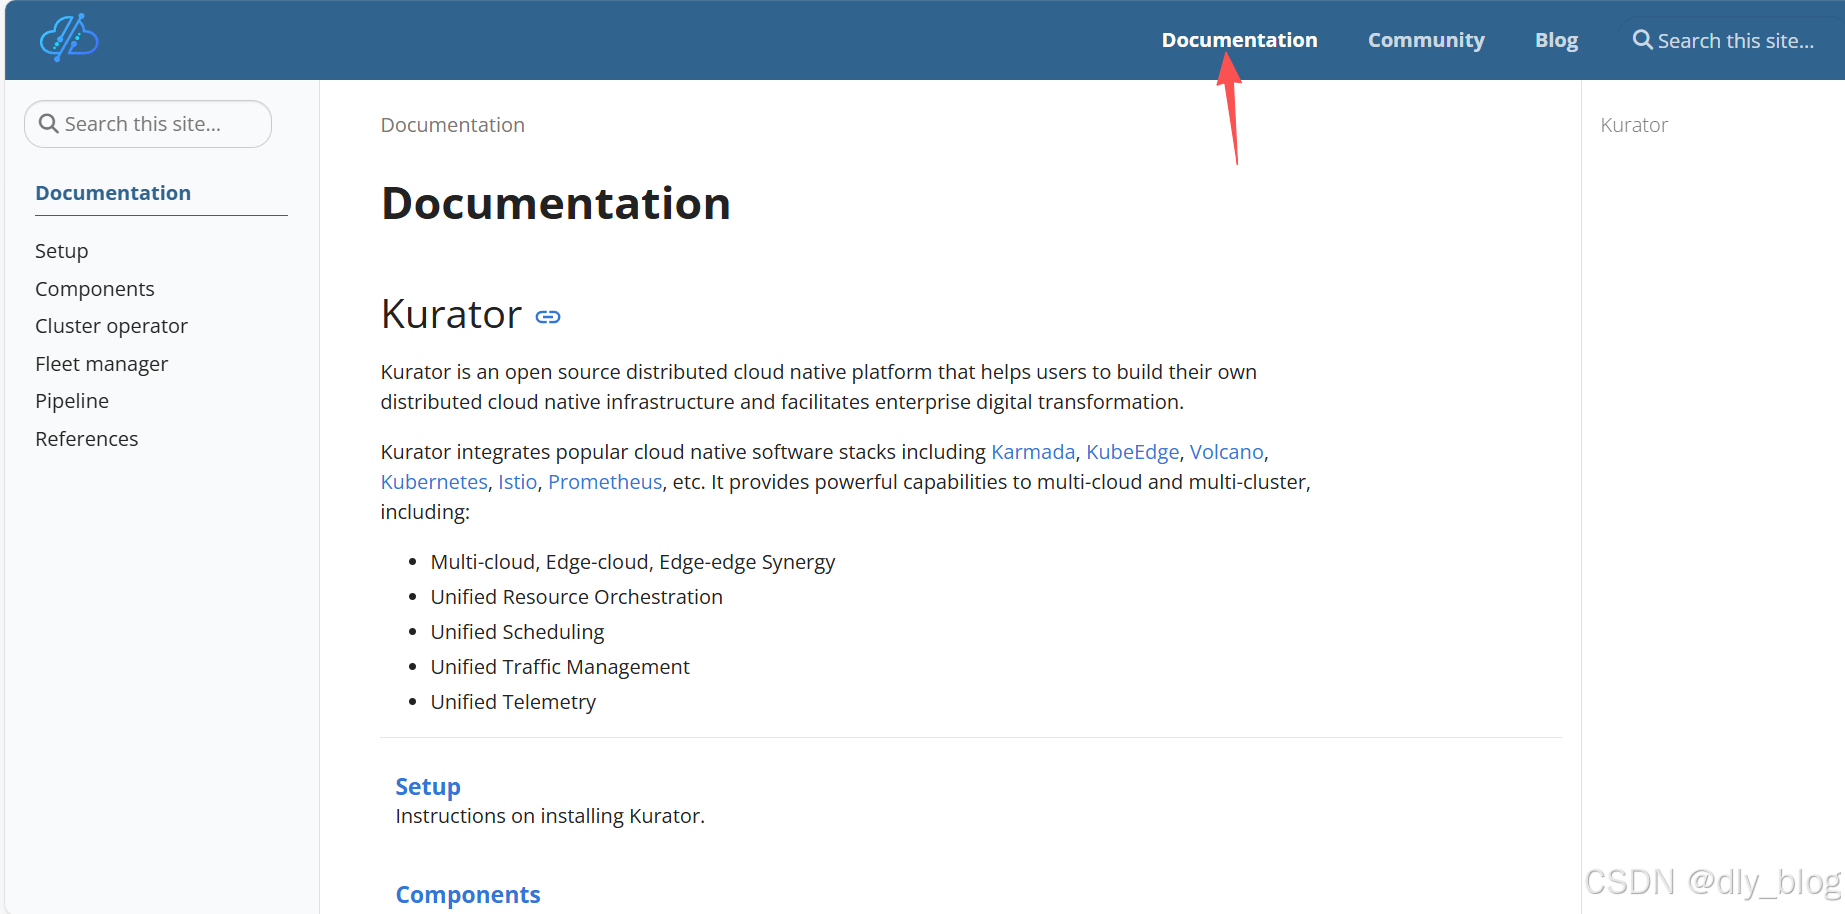
Task: Open Setup in the left sidebar
Action: pyautogui.click(x=62, y=251)
